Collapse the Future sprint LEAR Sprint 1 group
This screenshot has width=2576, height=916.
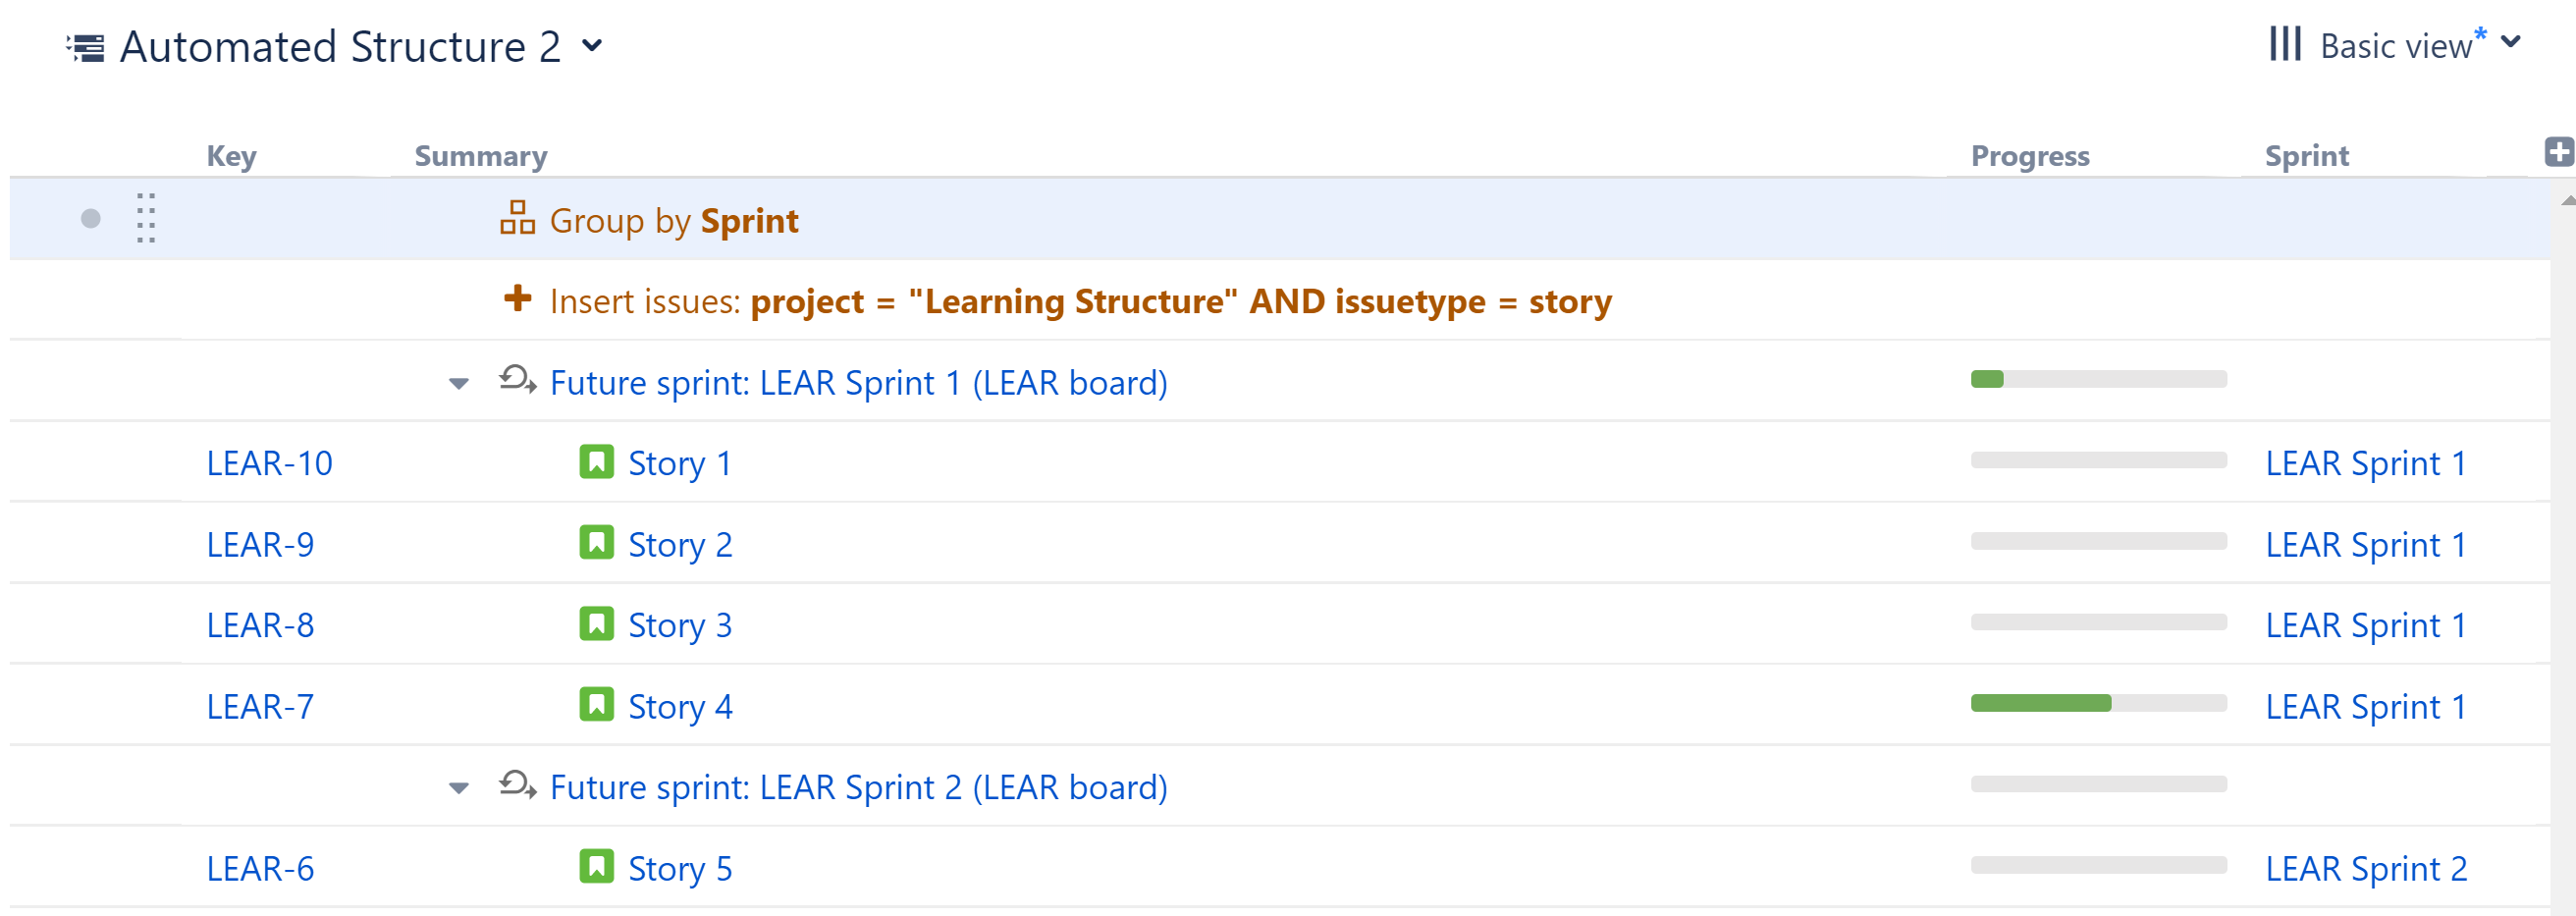click(x=459, y=383)
